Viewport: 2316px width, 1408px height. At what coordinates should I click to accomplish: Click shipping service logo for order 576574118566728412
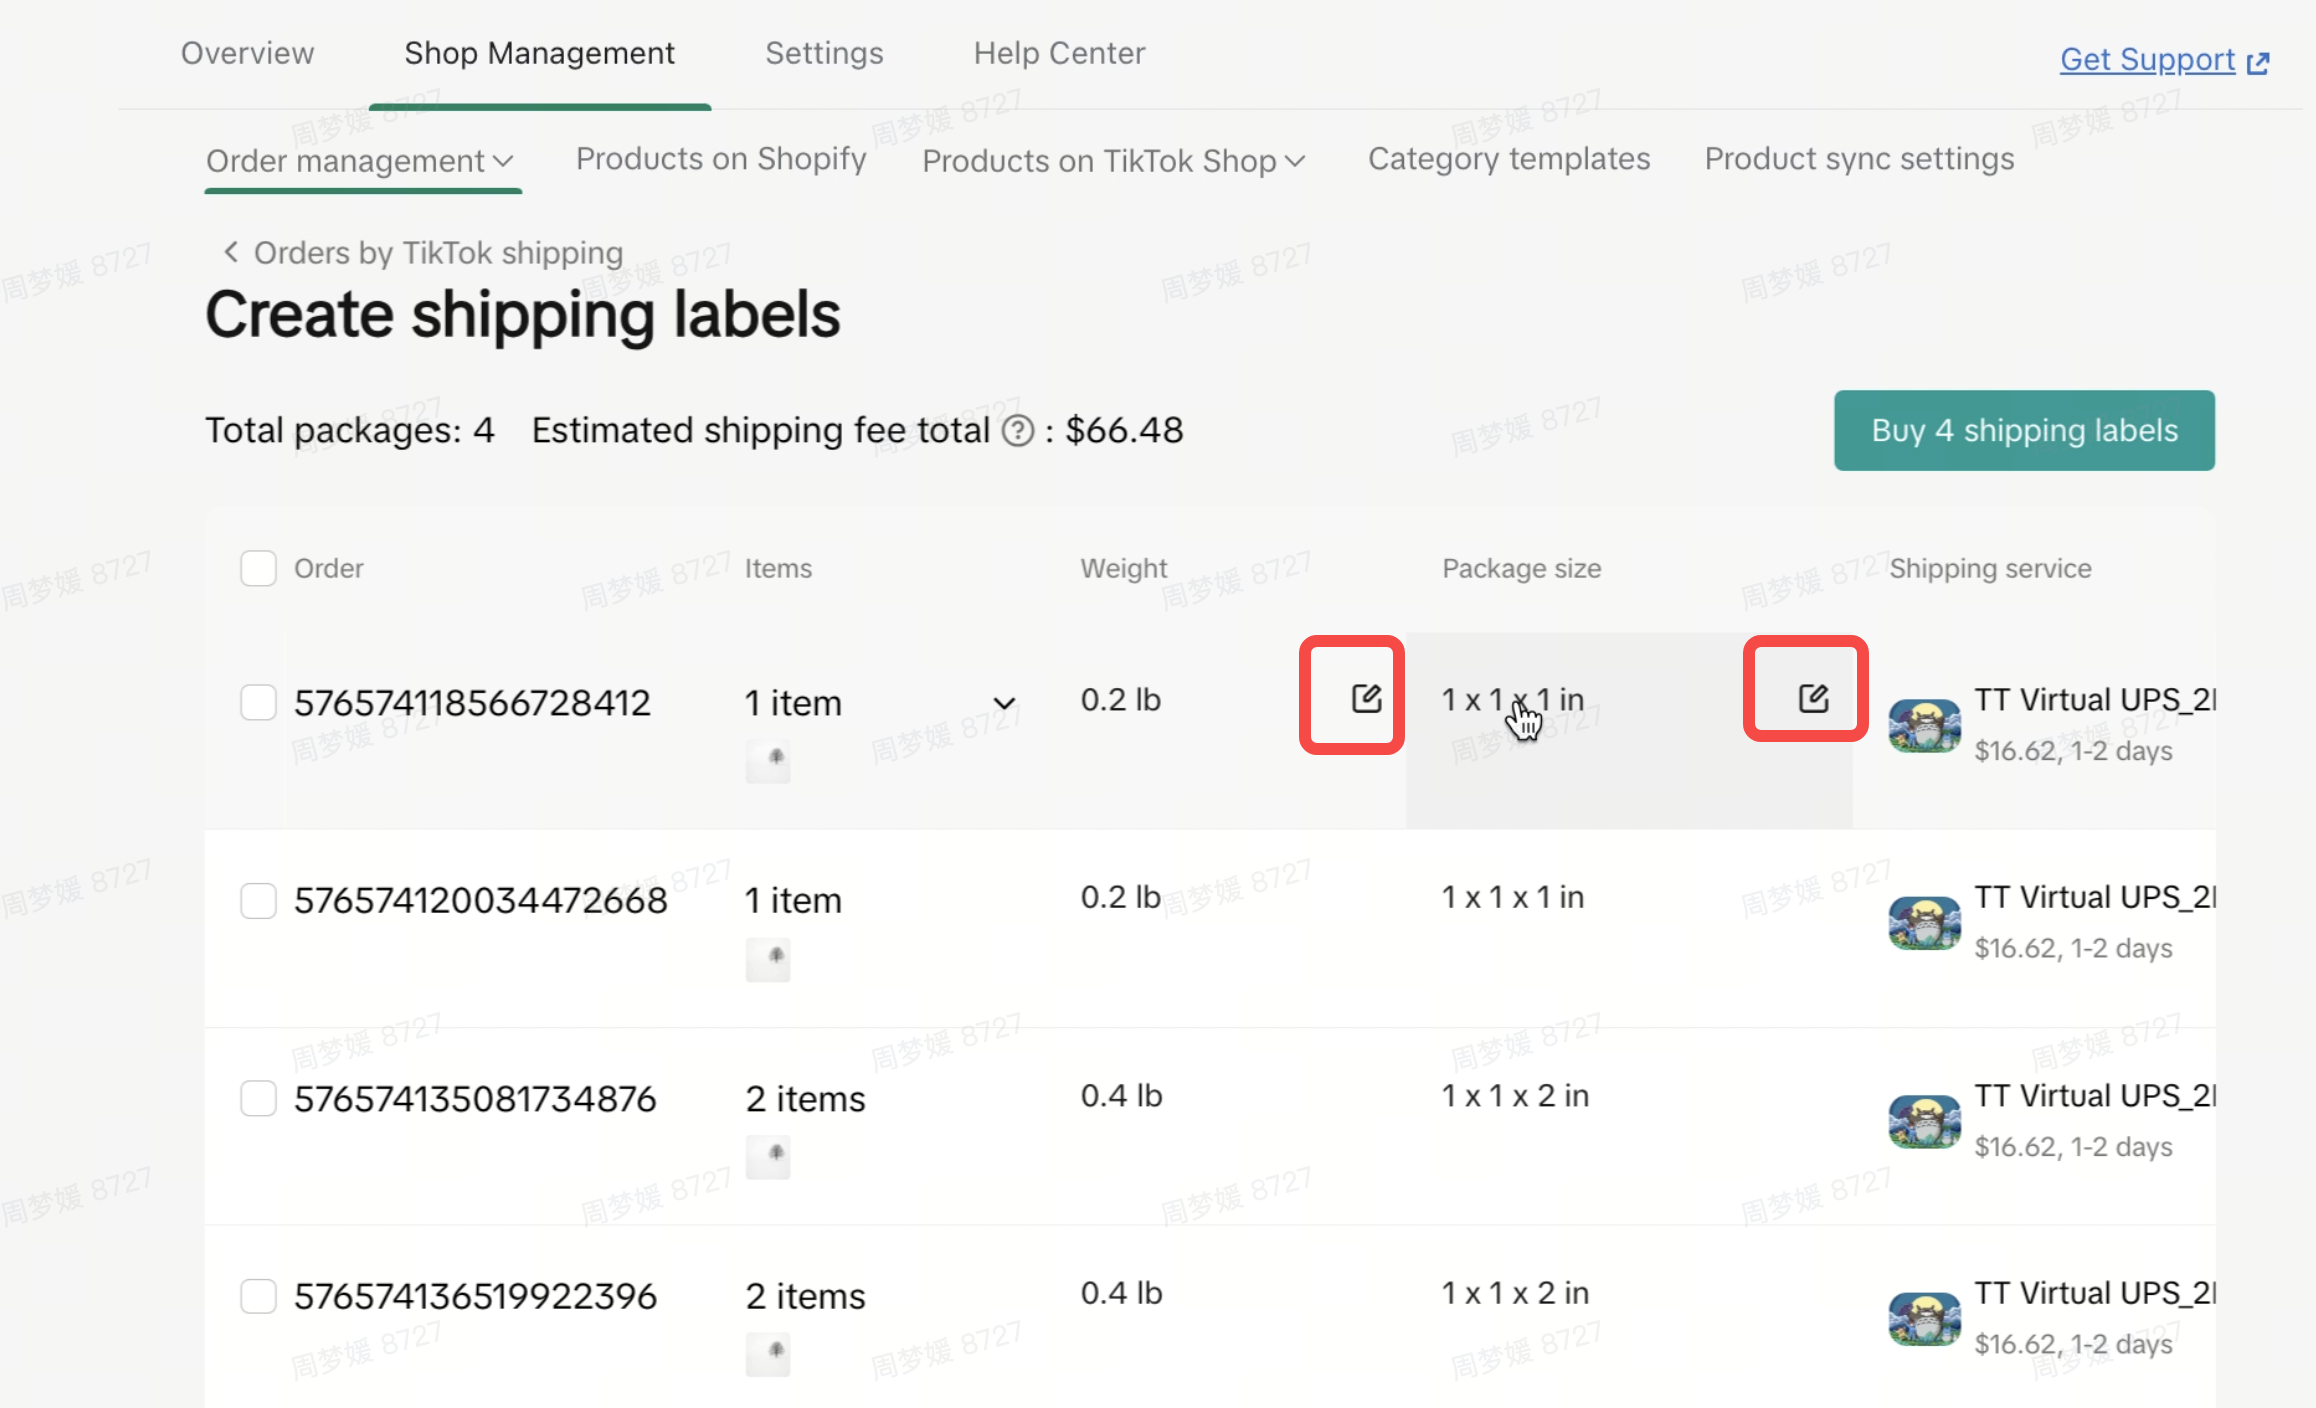click(1923, 725)
